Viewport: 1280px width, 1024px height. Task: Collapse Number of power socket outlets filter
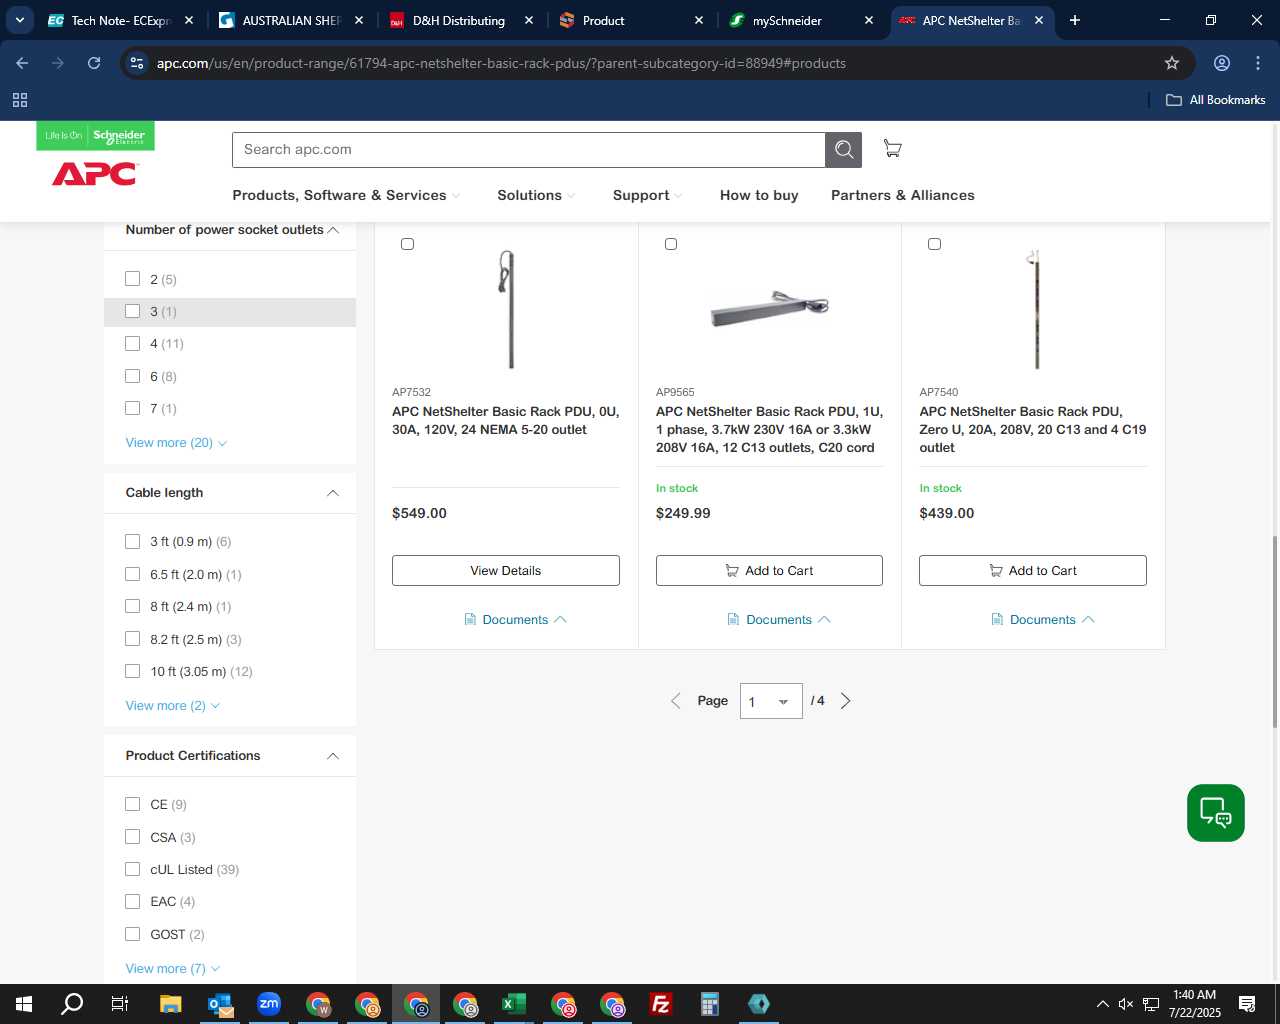tap(333, 230)
